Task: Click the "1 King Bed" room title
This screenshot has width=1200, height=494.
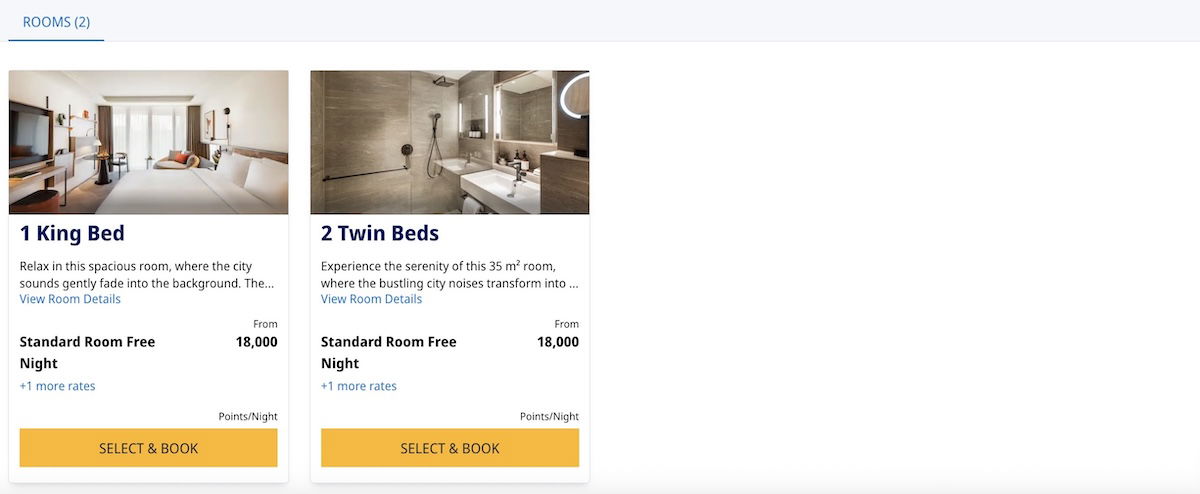Action: pos(72,234)
